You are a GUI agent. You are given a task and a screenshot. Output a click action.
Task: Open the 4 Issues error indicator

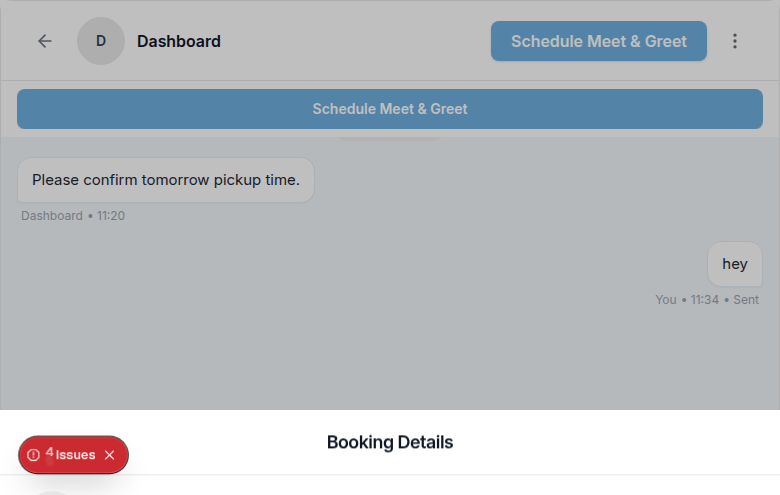point(75,455)
